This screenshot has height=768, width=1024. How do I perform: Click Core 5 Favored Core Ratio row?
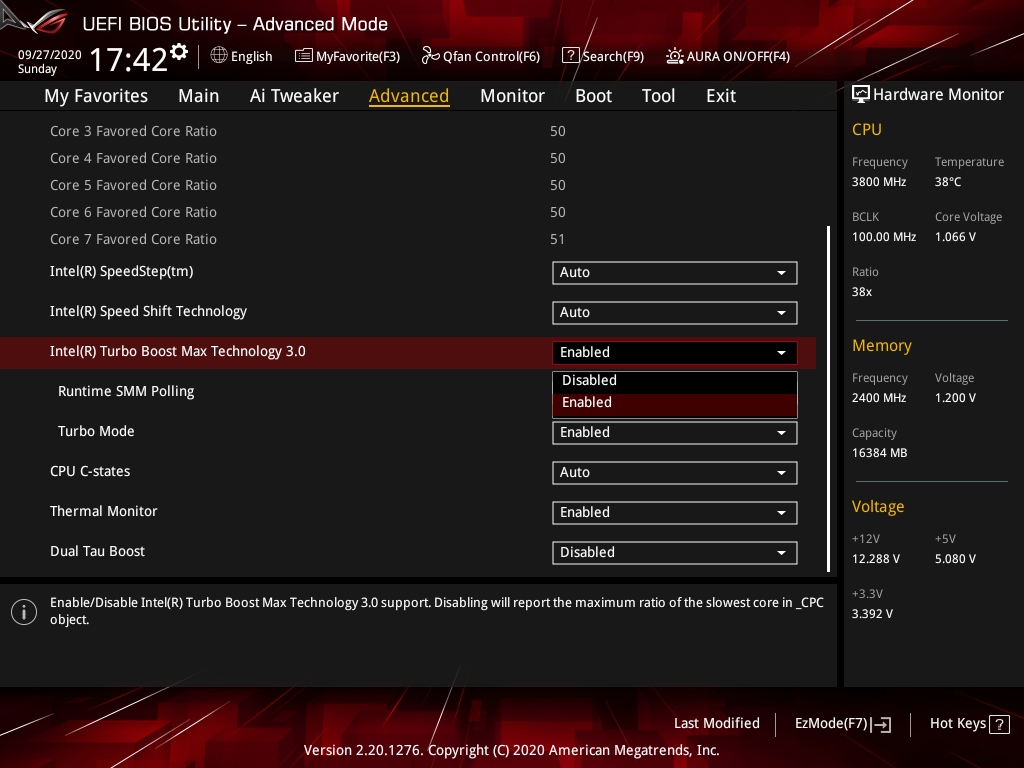[307, 185]
